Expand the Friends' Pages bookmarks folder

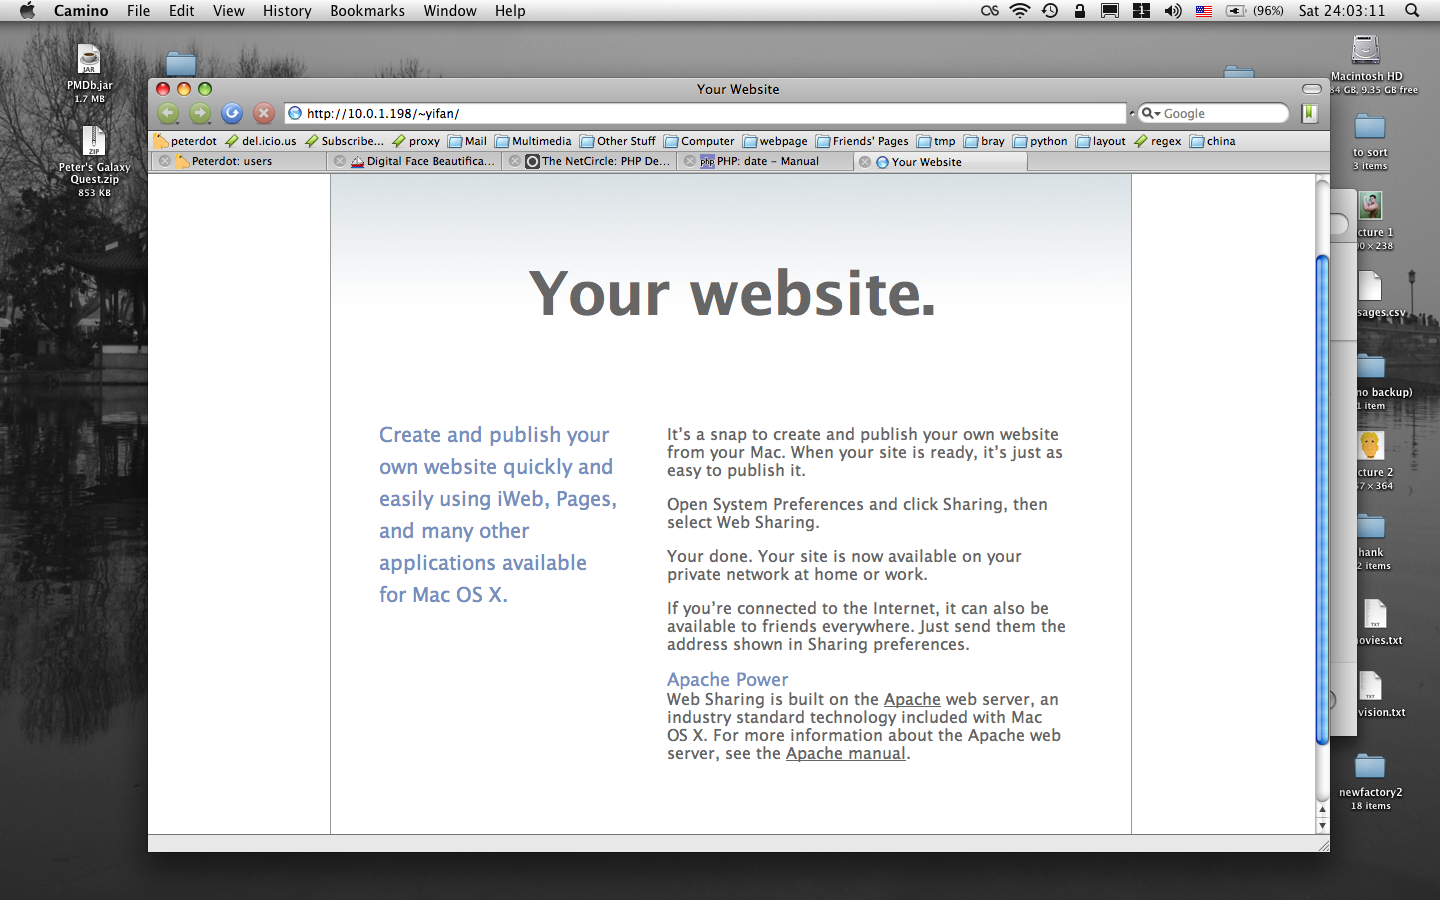pos(862,141)
